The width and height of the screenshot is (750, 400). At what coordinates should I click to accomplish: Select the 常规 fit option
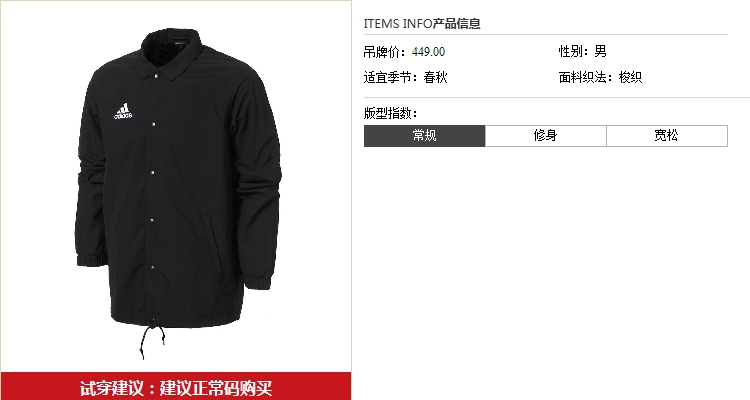click(x=424, y=136)
